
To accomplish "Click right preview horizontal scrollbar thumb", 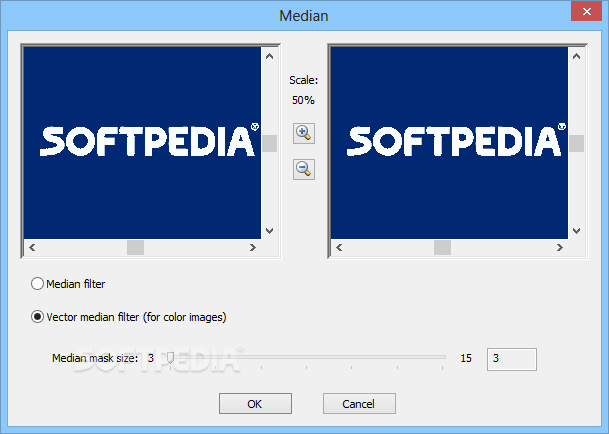I will tap(442, 248).
